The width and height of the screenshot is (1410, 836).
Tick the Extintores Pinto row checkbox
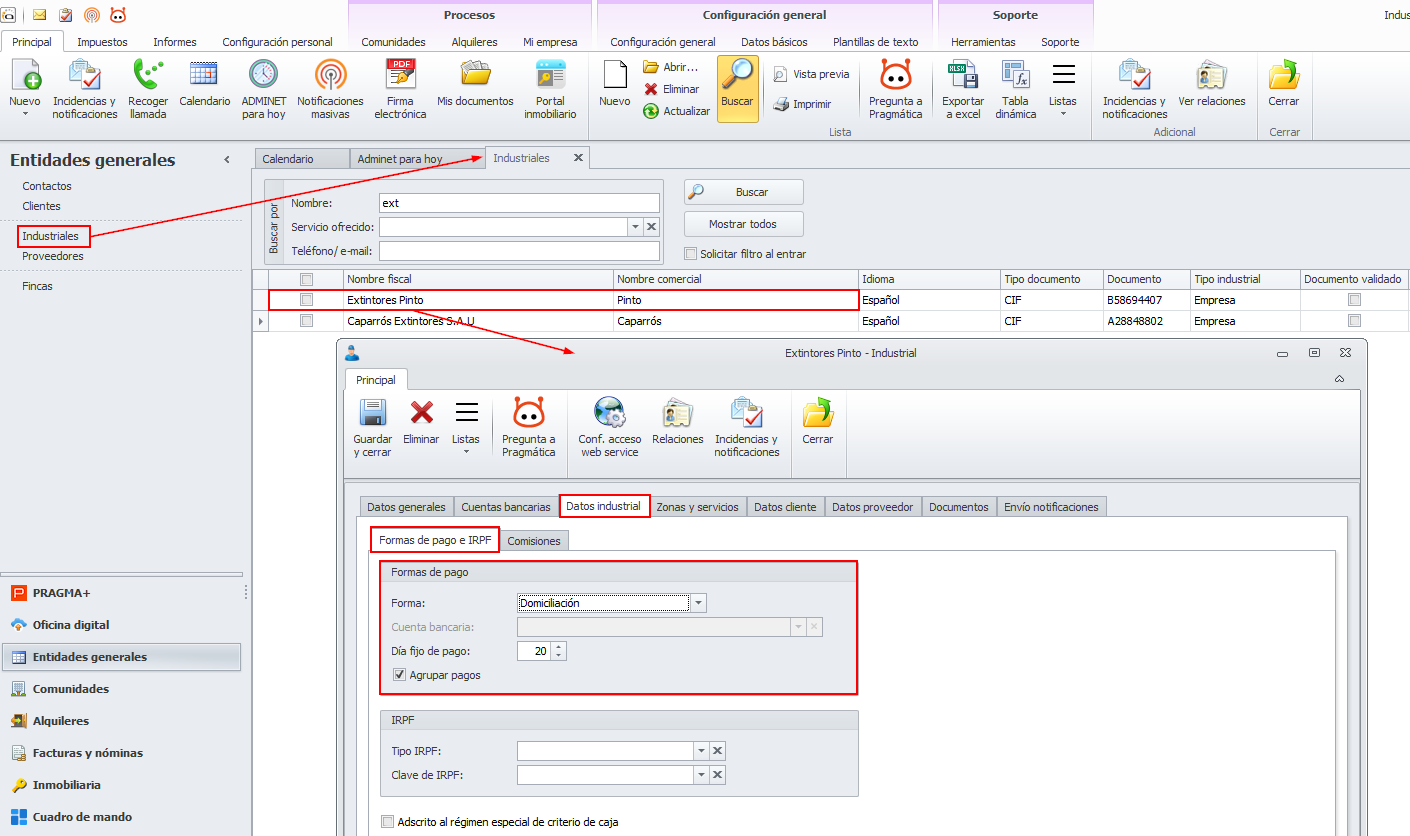307,299
